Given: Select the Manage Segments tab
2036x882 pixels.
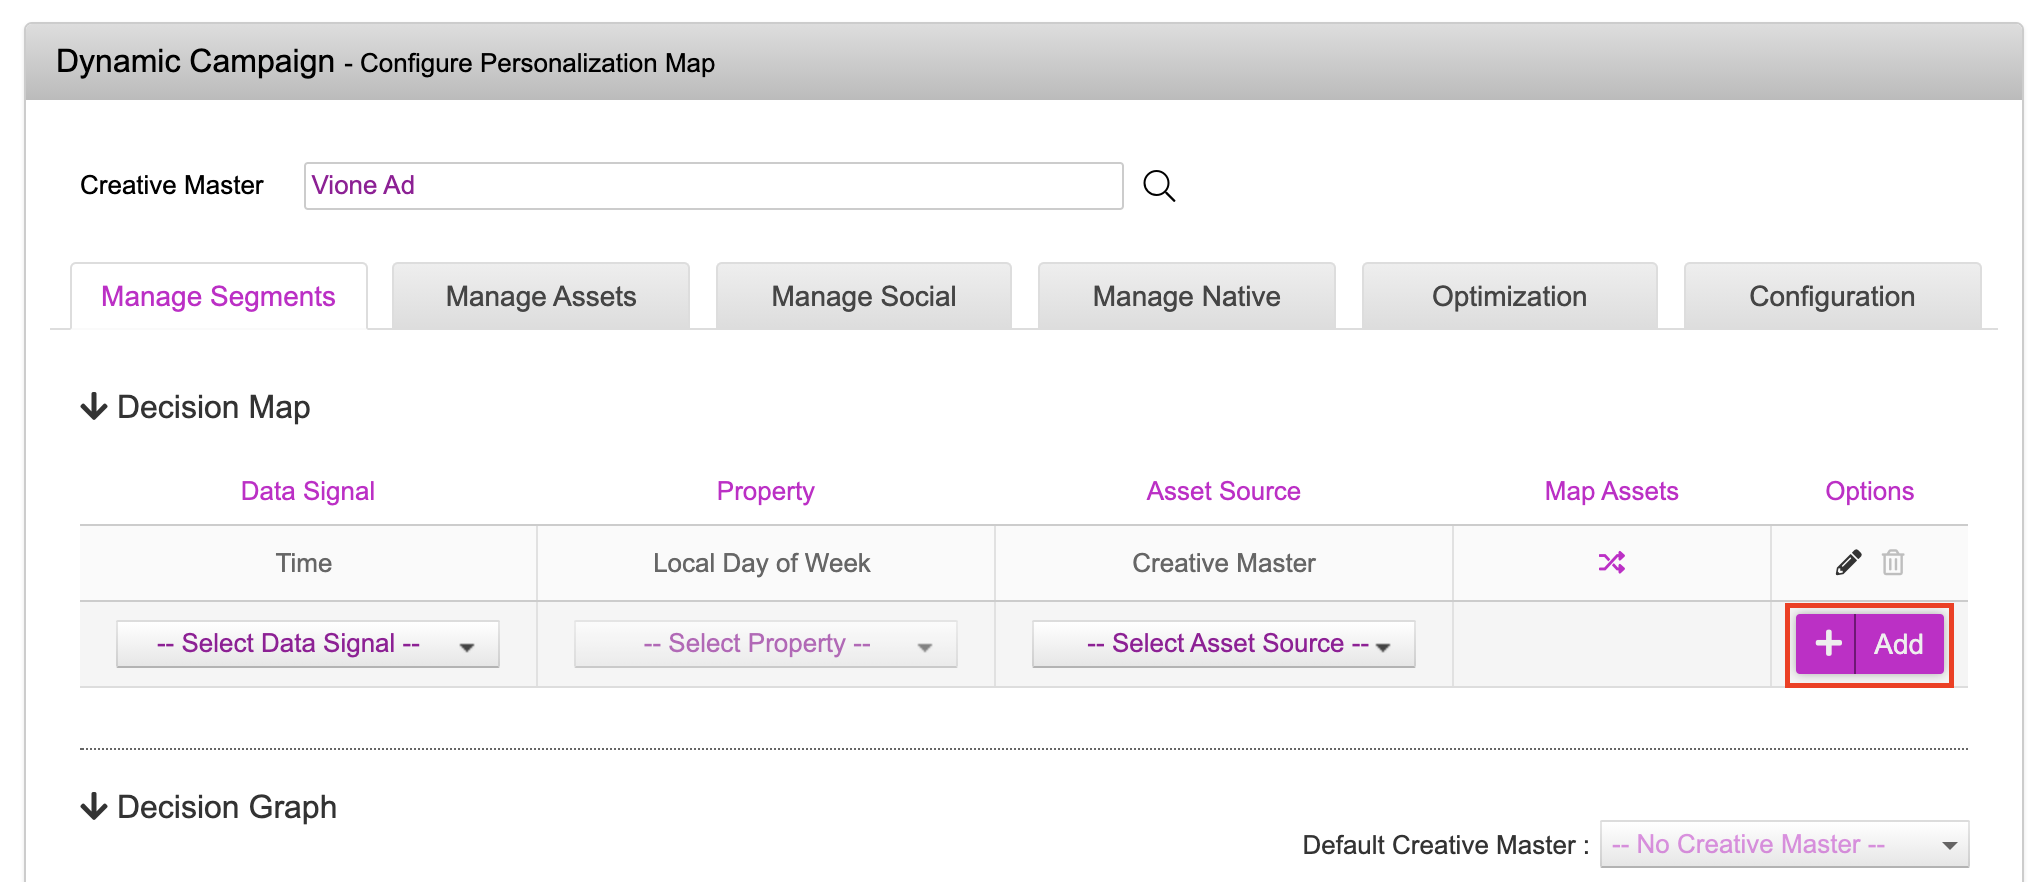Looking at the screenshot, I should tap(218, 297).
